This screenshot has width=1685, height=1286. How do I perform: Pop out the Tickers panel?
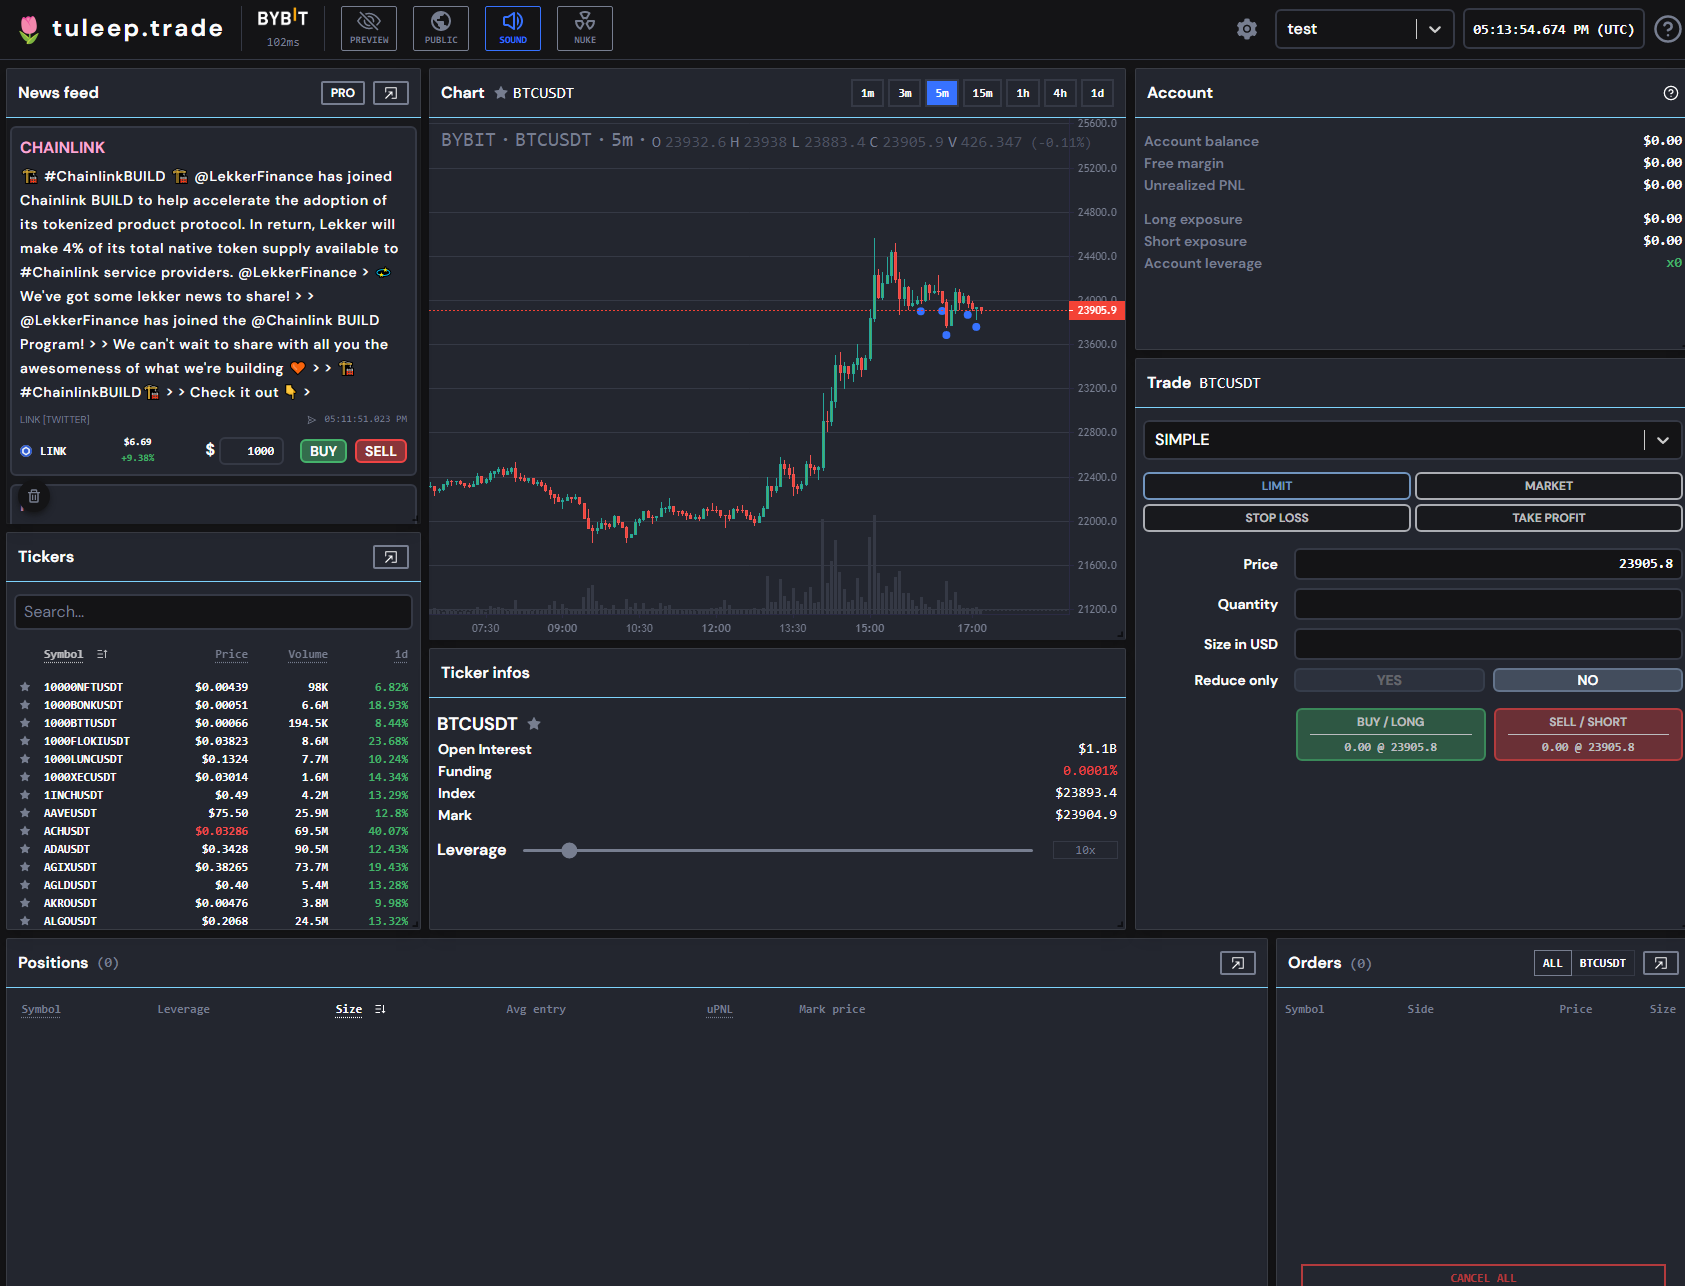391,557
